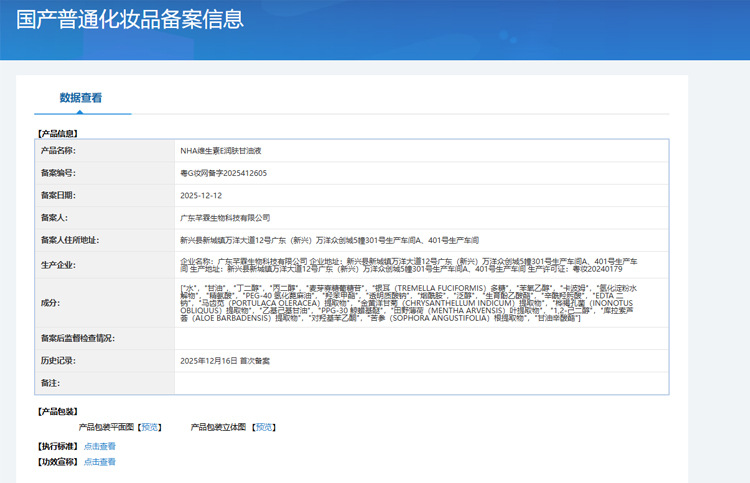Click the 备案人住所地址 value text
The width and height of the screenshot is (750, 483).
pos(329,240)
